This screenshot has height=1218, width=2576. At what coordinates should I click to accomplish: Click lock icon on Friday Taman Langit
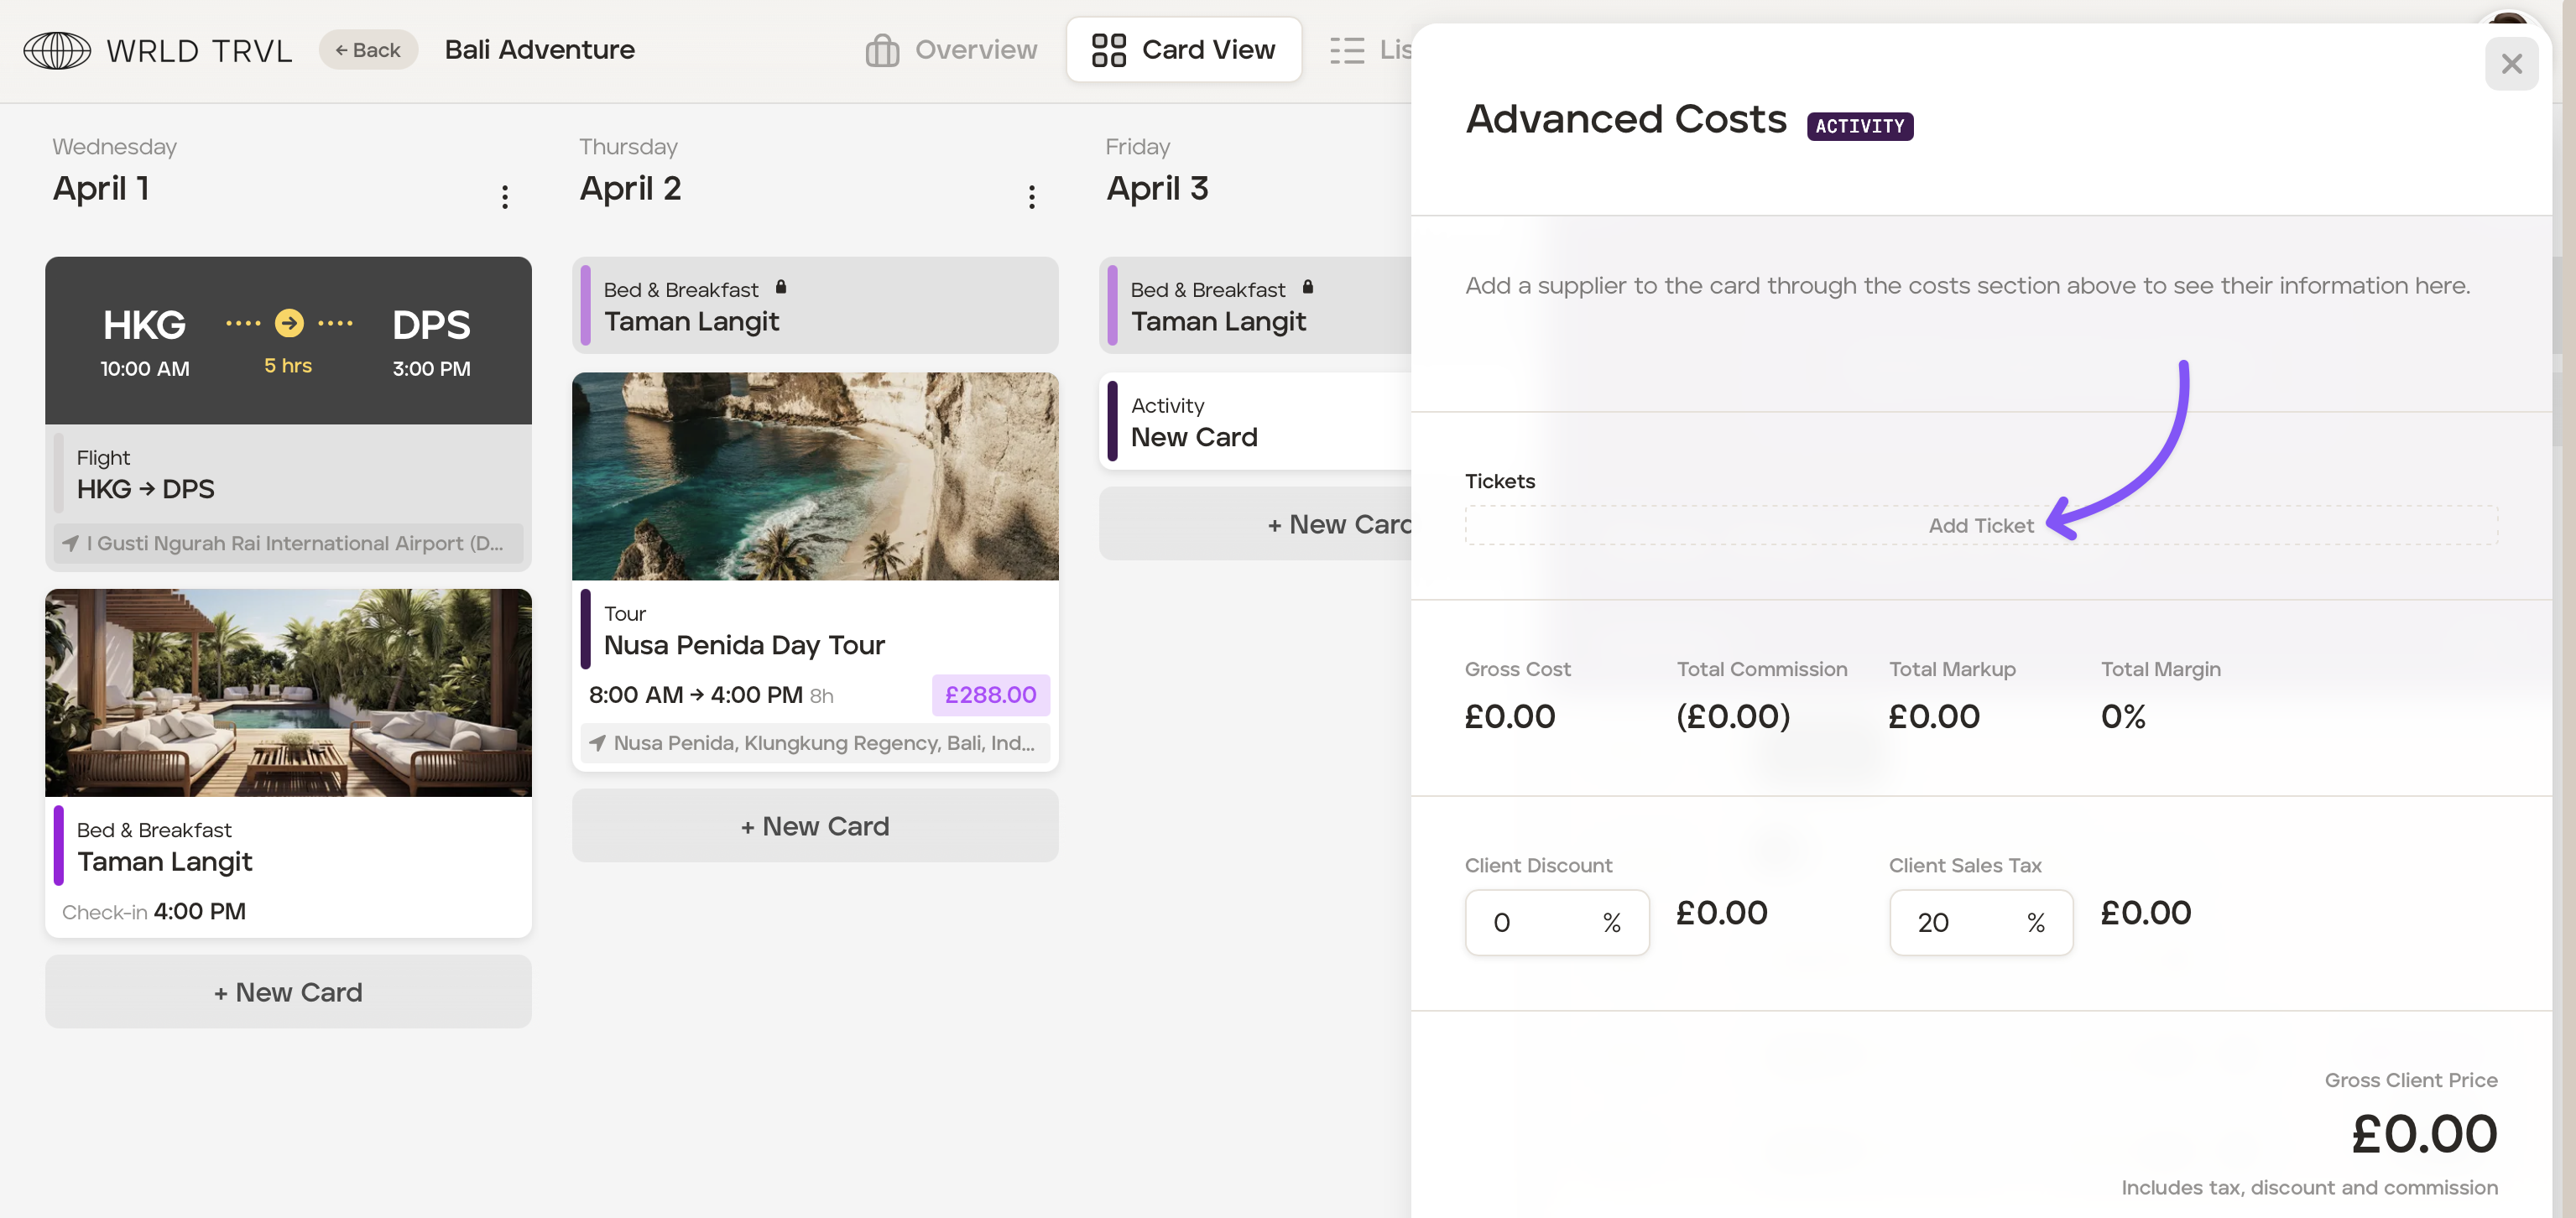1307,288
